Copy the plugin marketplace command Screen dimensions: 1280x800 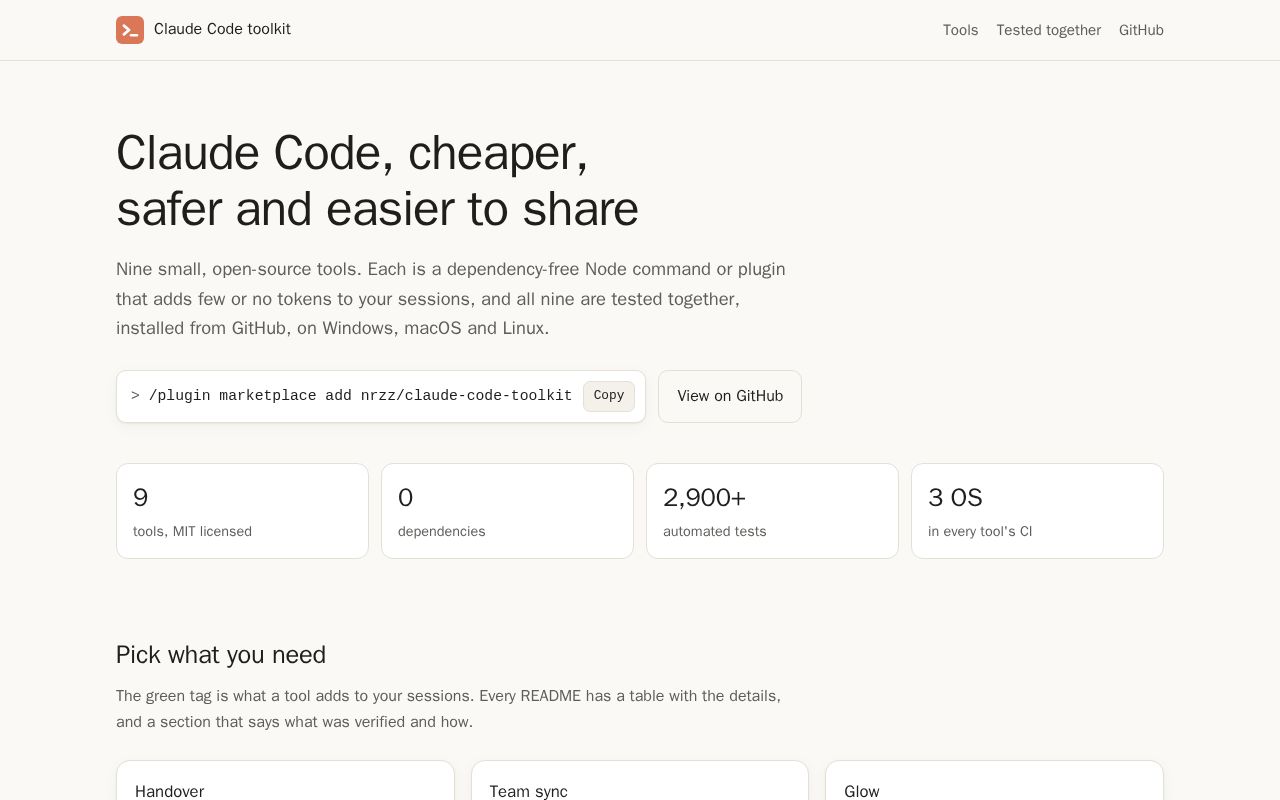click(609, 396)
